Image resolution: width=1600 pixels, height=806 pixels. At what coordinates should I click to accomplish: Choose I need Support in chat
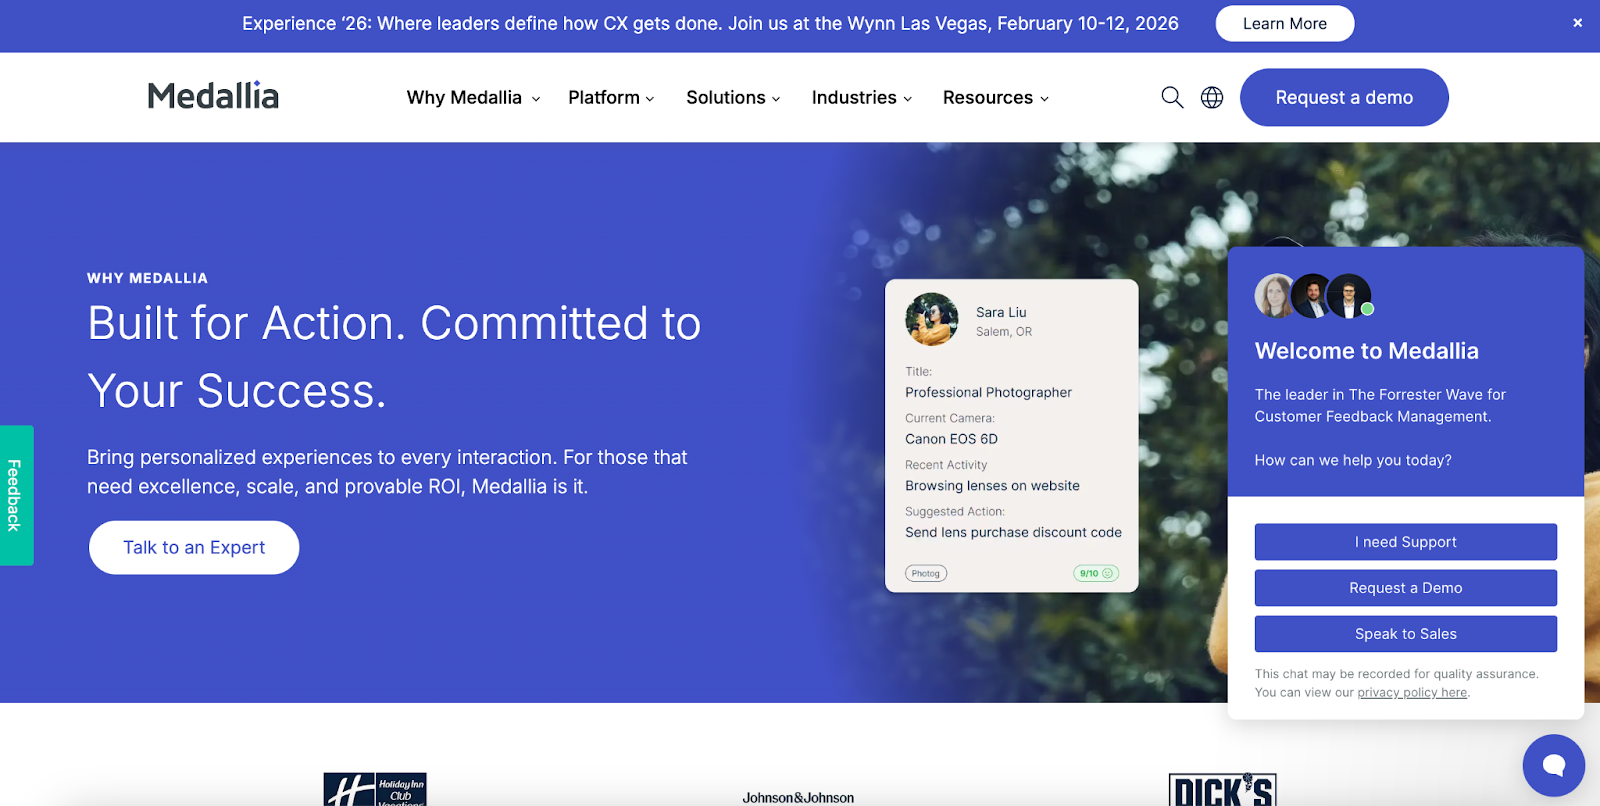point(1406,542)
